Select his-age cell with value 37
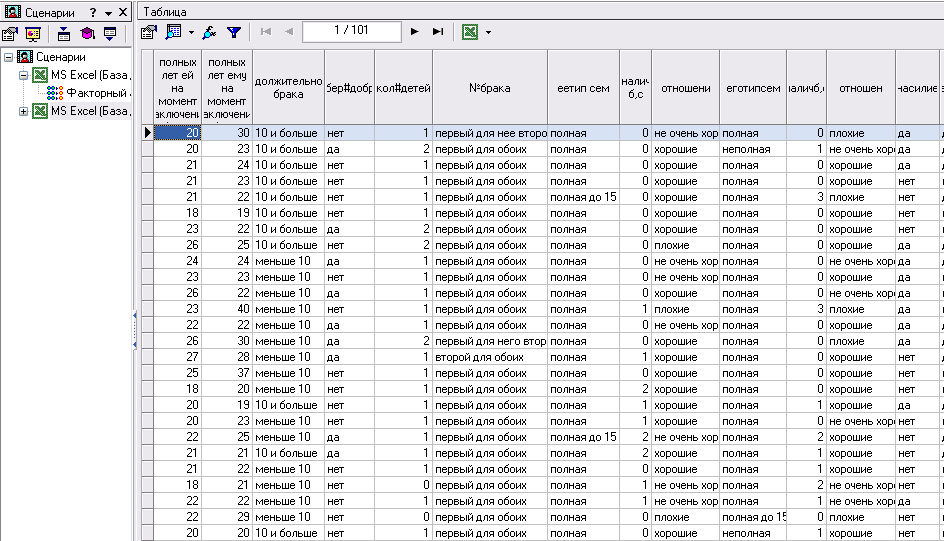Image resolution: width=944 pixels, height=541 pixels. 227,373
